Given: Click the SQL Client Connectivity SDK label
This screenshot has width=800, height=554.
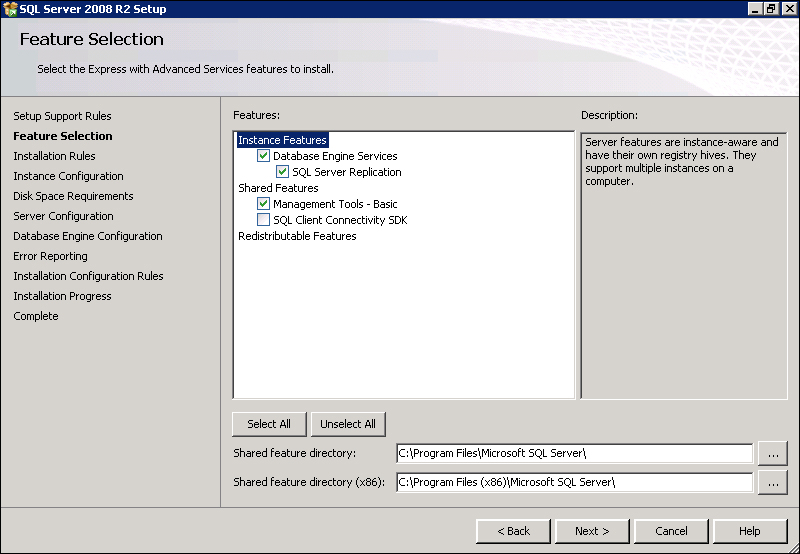Looking at the screenshot, I should (340, 220).
